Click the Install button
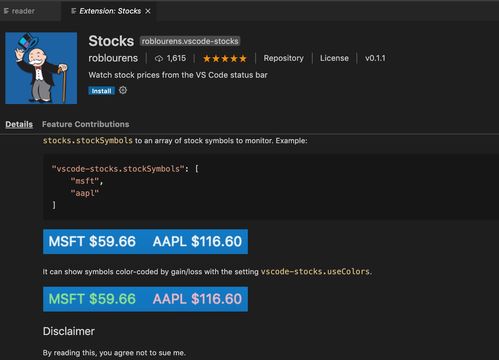Viewport: 499px width, 360px height. 101,91
